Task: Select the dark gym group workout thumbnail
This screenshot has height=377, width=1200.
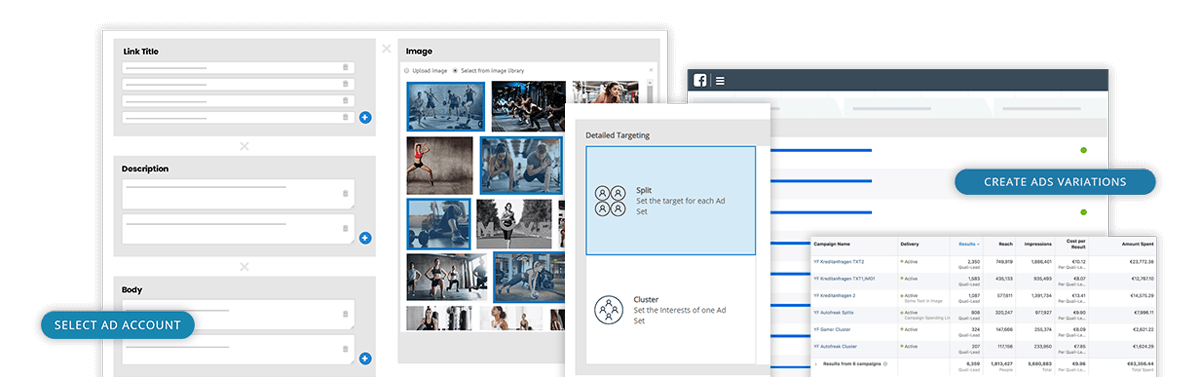Action: 529,106
